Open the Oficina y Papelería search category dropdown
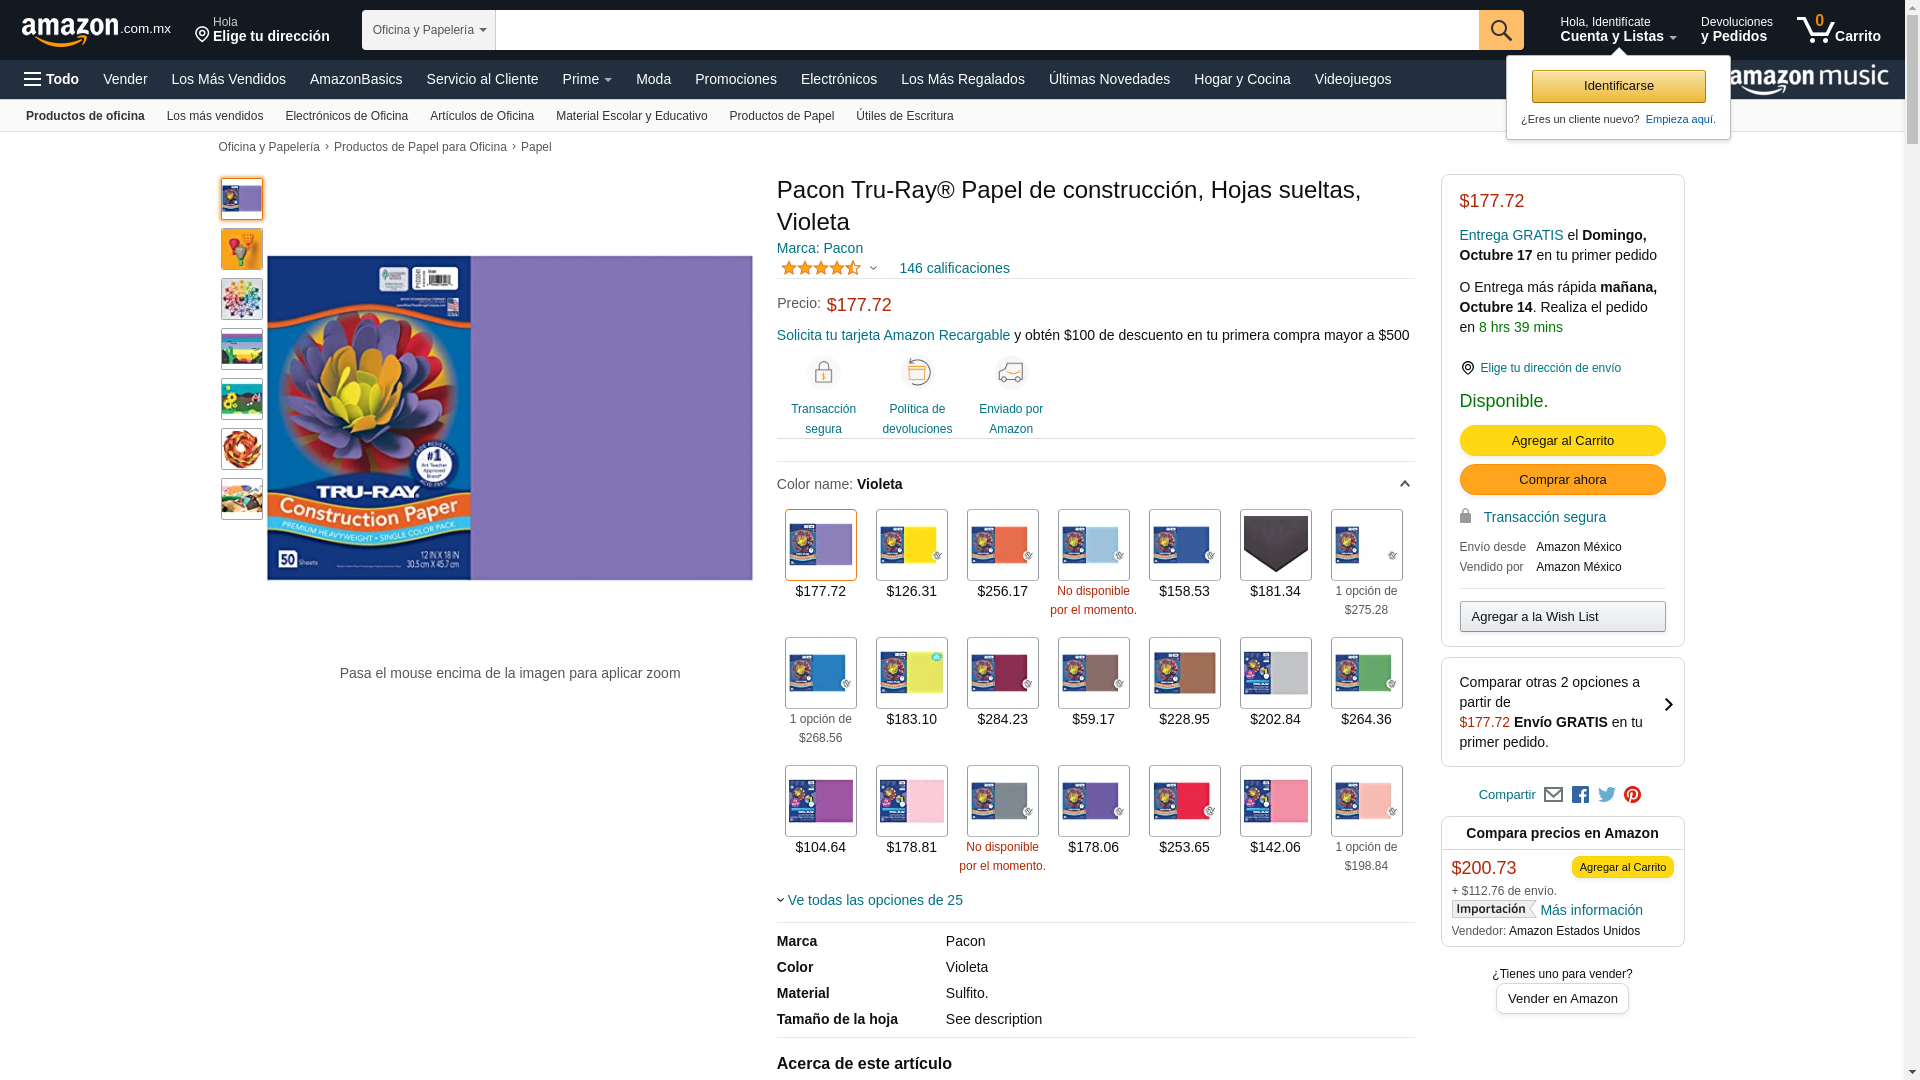Viewport: 1920px width, 1080px height. tap(429, 30)
